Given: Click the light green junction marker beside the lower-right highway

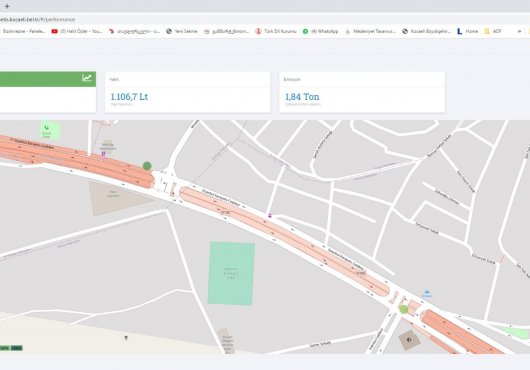Looking at the screenshot, I should [x=404, y=309].
